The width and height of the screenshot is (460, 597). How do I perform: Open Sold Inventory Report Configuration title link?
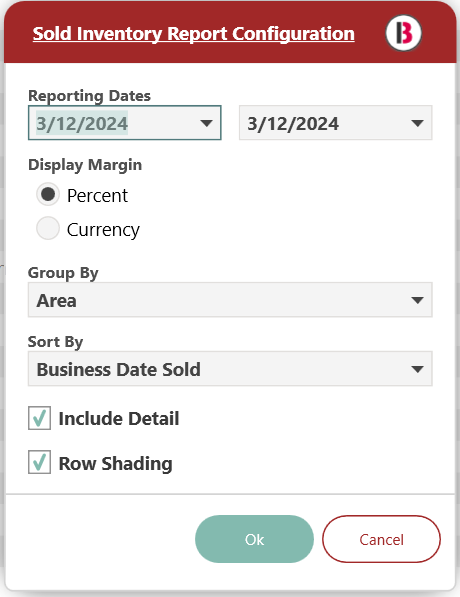click(x=193, y=34)
